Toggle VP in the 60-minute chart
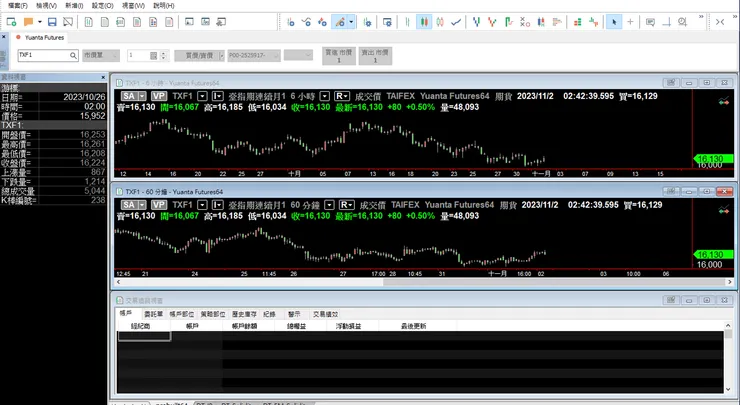 point(159,205)
